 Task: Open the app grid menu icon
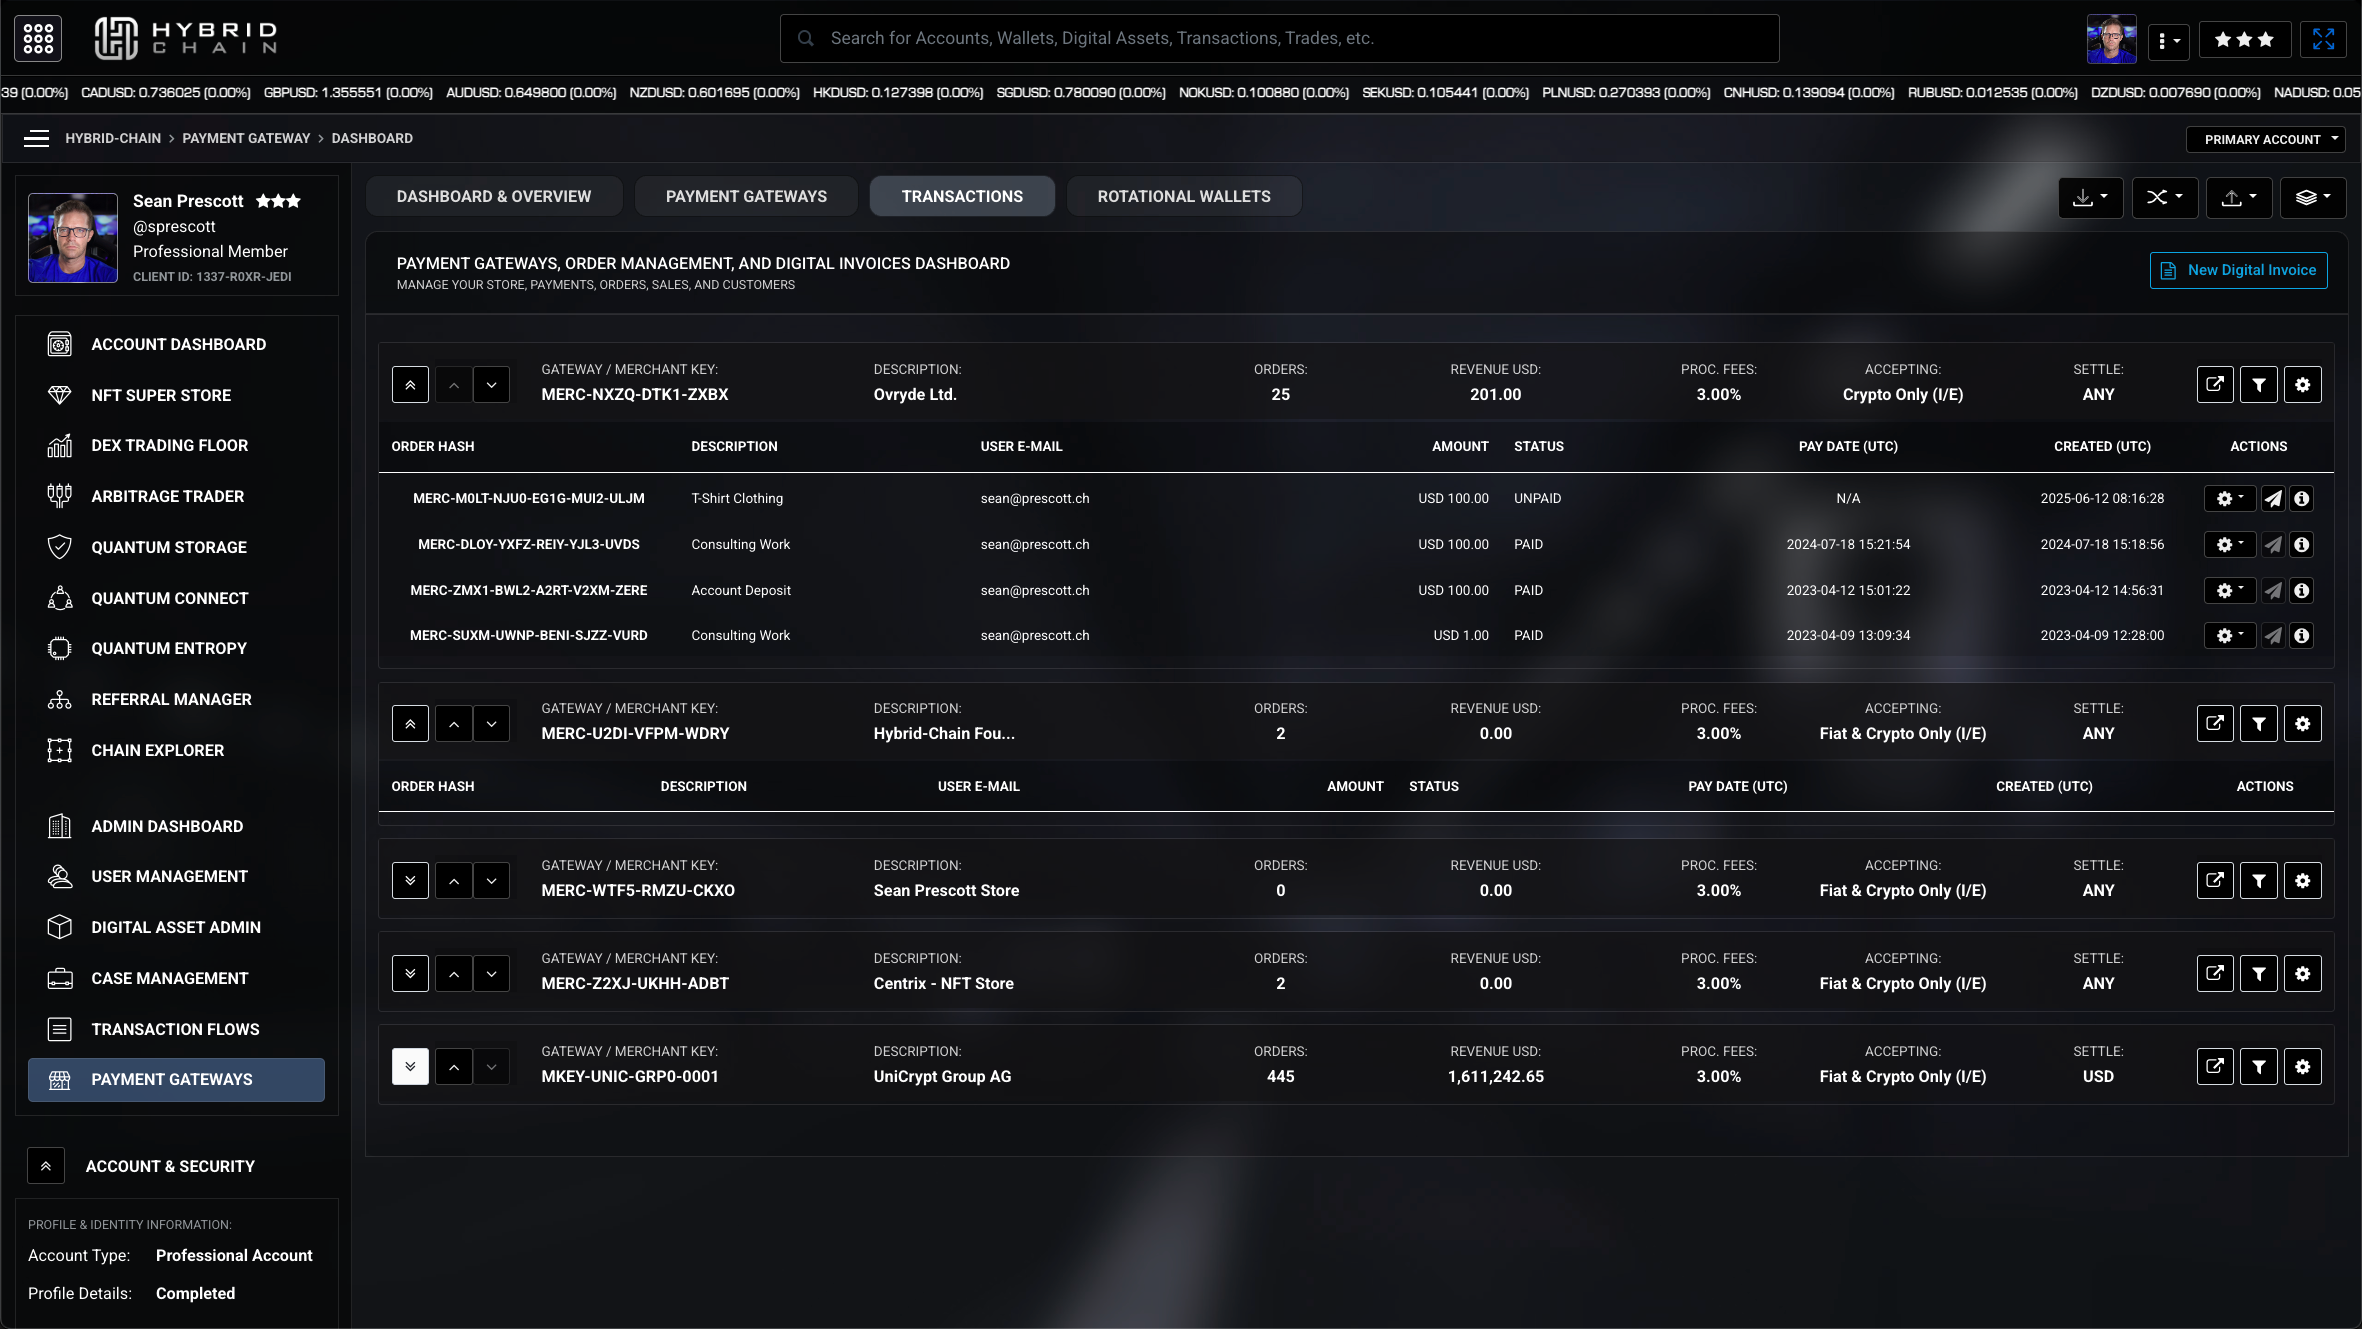[x=38, y=39]
